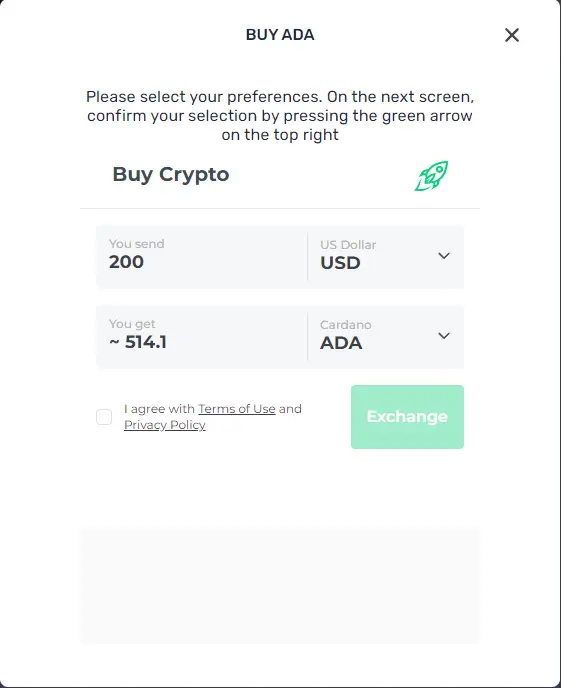Select the USD currency code

tap(340, 263)
